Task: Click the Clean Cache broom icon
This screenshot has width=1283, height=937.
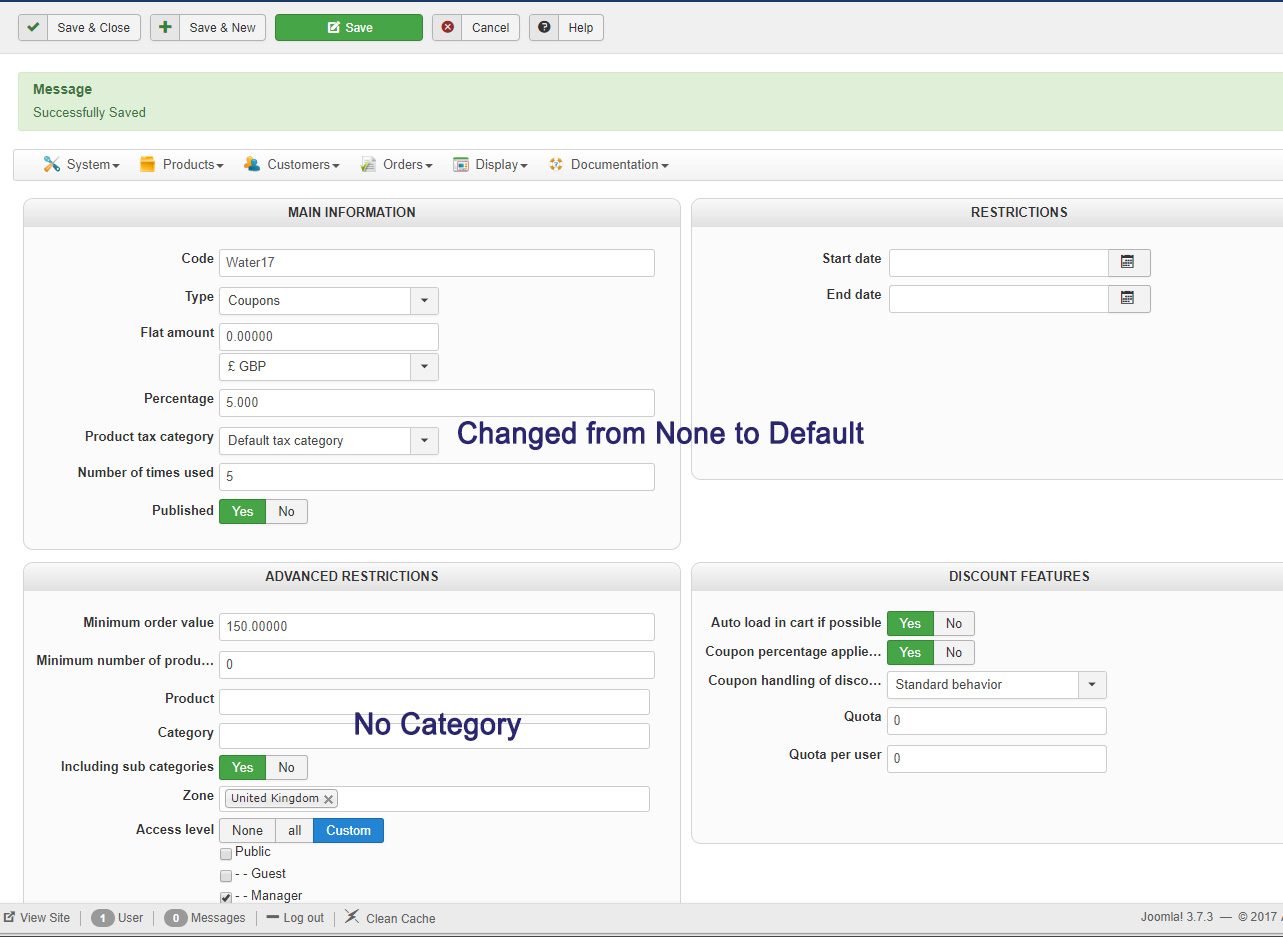Action: [352, 916]
